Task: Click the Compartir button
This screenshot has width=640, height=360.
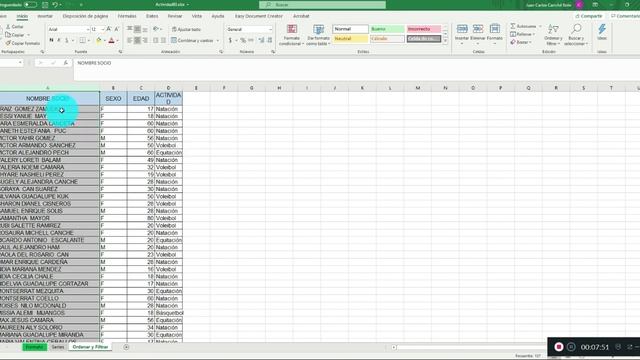Action: [589, 16]
